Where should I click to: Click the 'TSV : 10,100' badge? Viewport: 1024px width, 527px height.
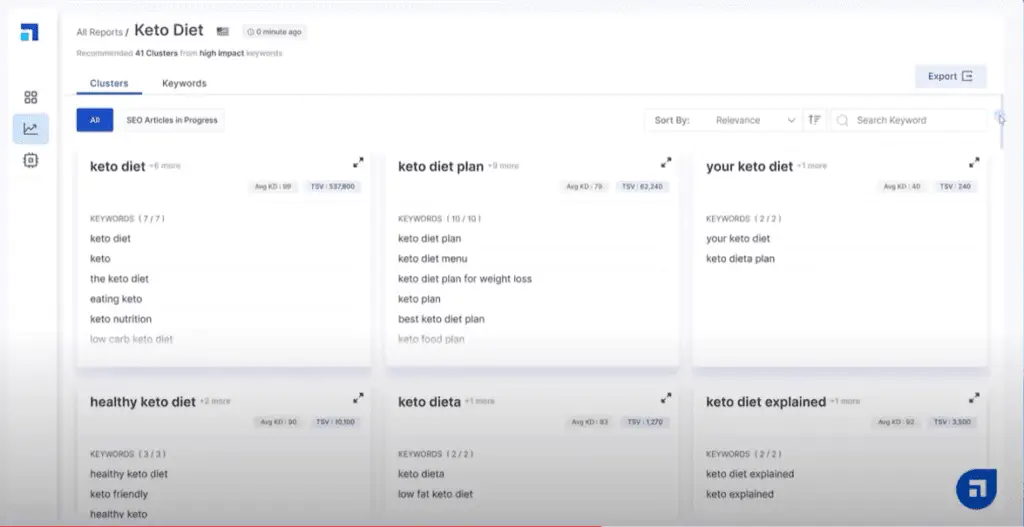335,422
